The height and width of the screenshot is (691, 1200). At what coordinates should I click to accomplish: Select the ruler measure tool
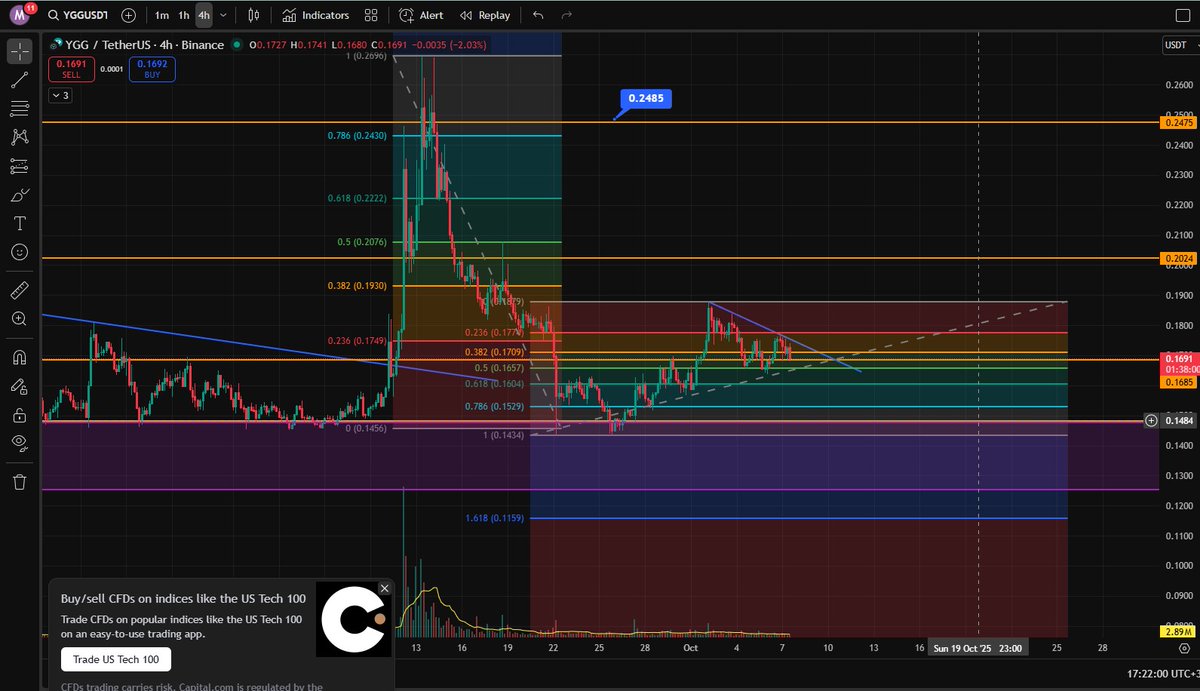coord(20,290)
